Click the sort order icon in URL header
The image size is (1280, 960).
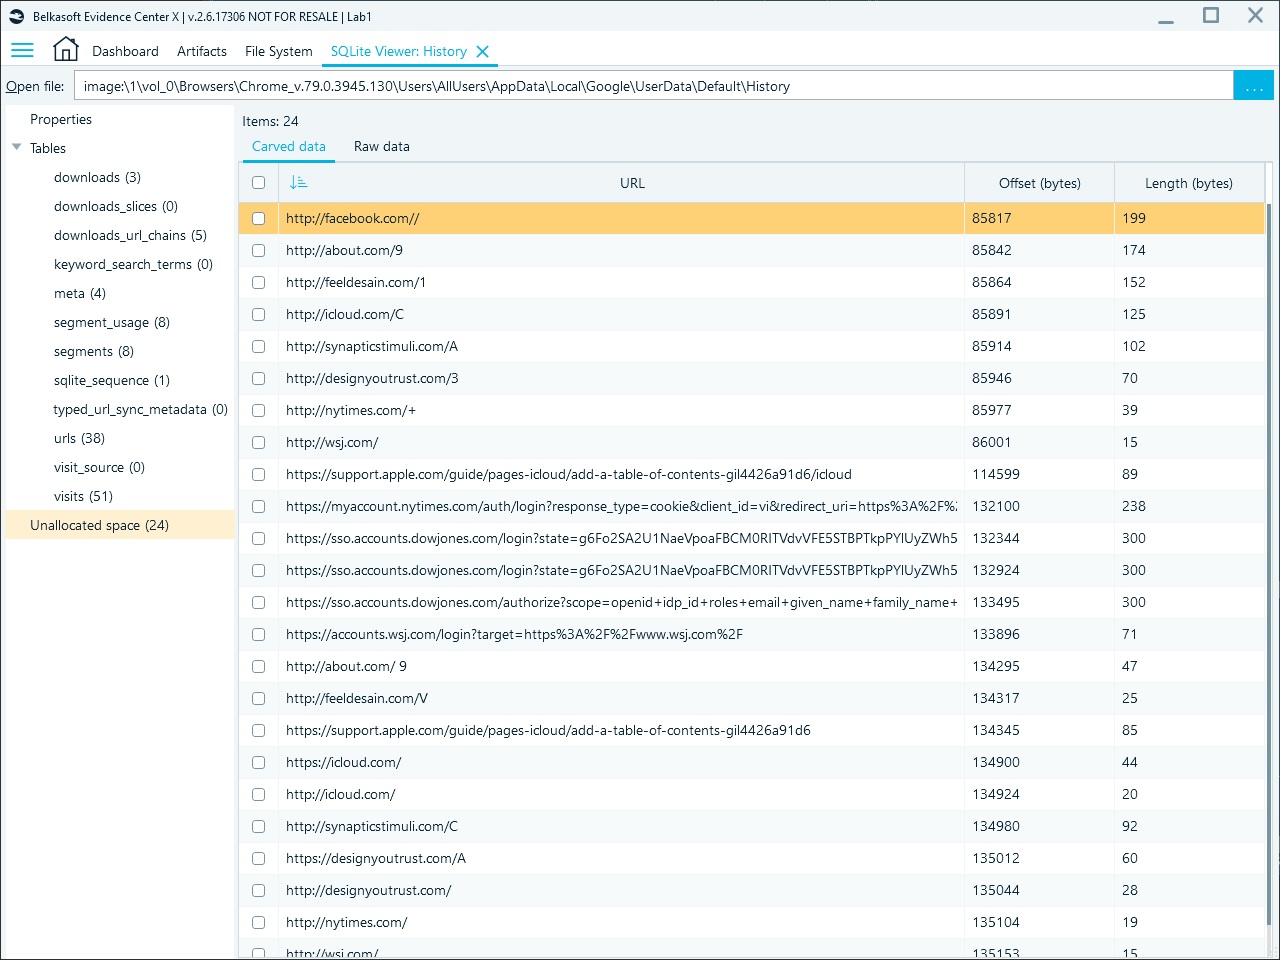coord(298,182)
